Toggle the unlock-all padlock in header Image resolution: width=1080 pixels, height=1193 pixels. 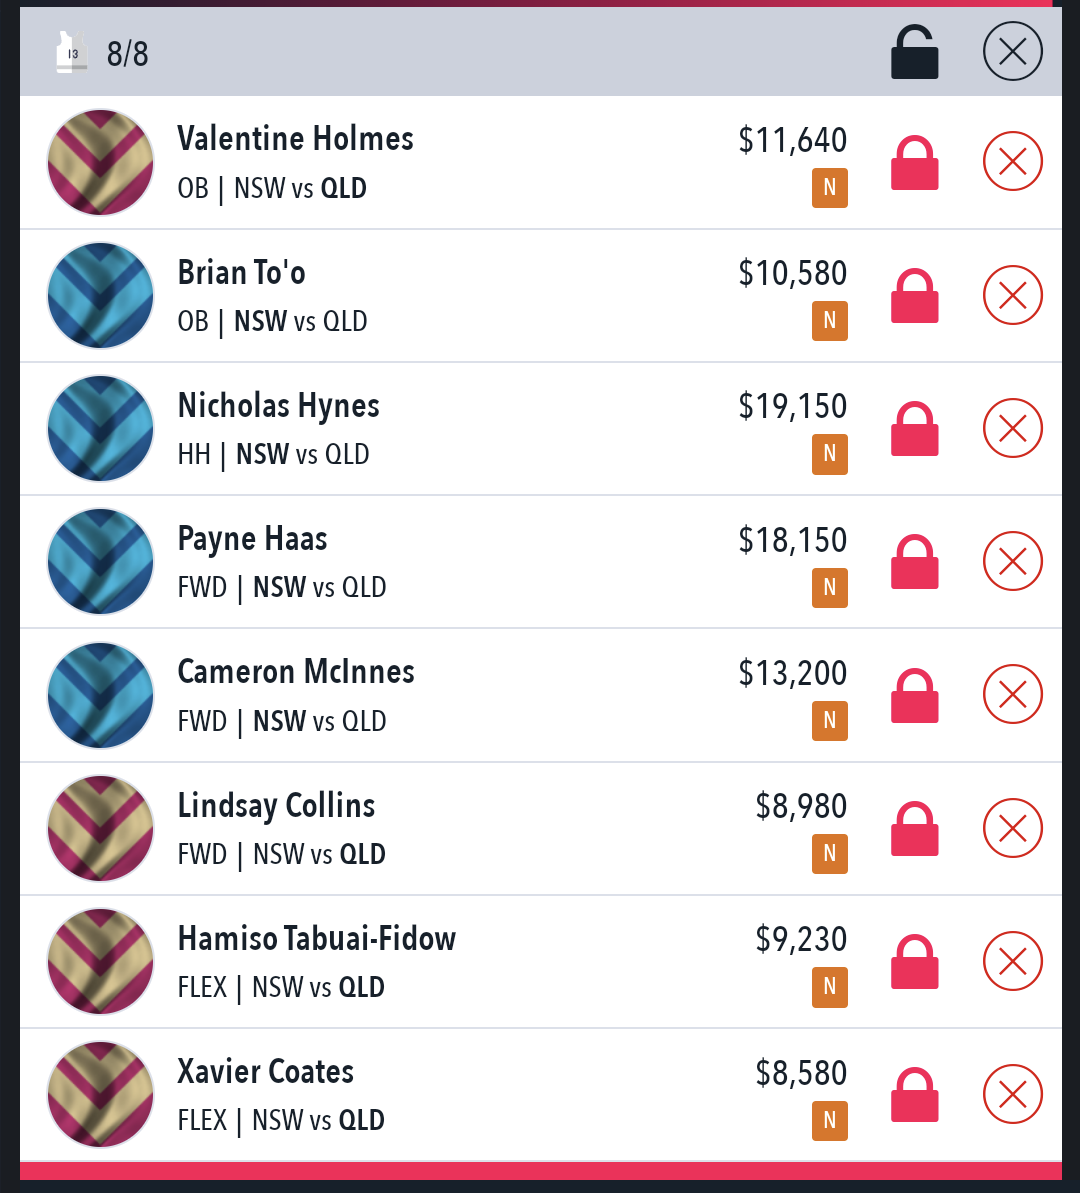tap(914, 52)
